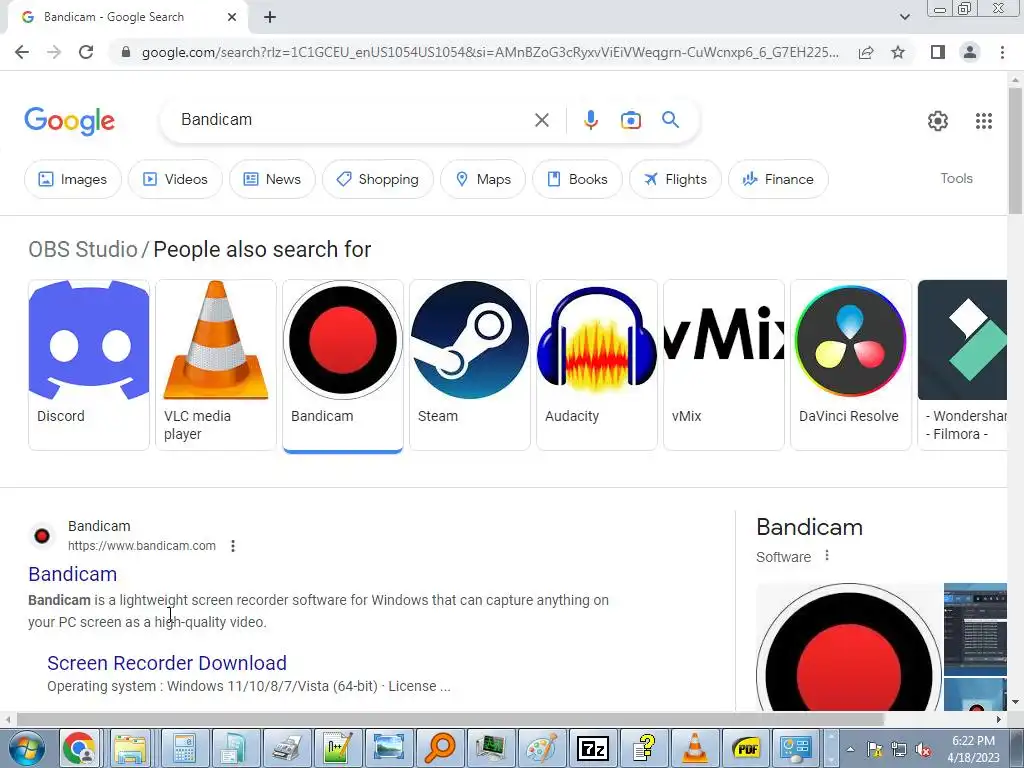Image resolution: width=1024 pixels, height=768 pixels.
Task: Clear the search query text
Action: 541,120
